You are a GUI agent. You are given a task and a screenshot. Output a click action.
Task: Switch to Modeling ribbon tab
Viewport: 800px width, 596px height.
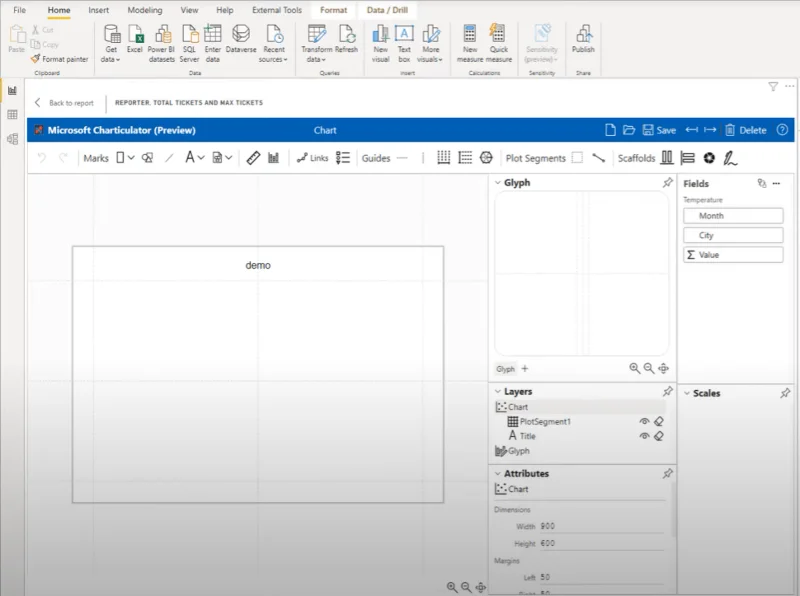click(x=145, y=10)
